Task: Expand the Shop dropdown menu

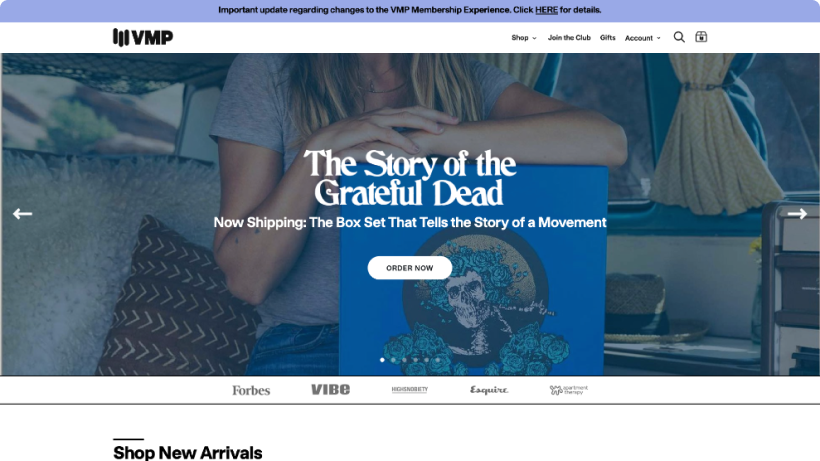Action: click(x=523, y=38)
